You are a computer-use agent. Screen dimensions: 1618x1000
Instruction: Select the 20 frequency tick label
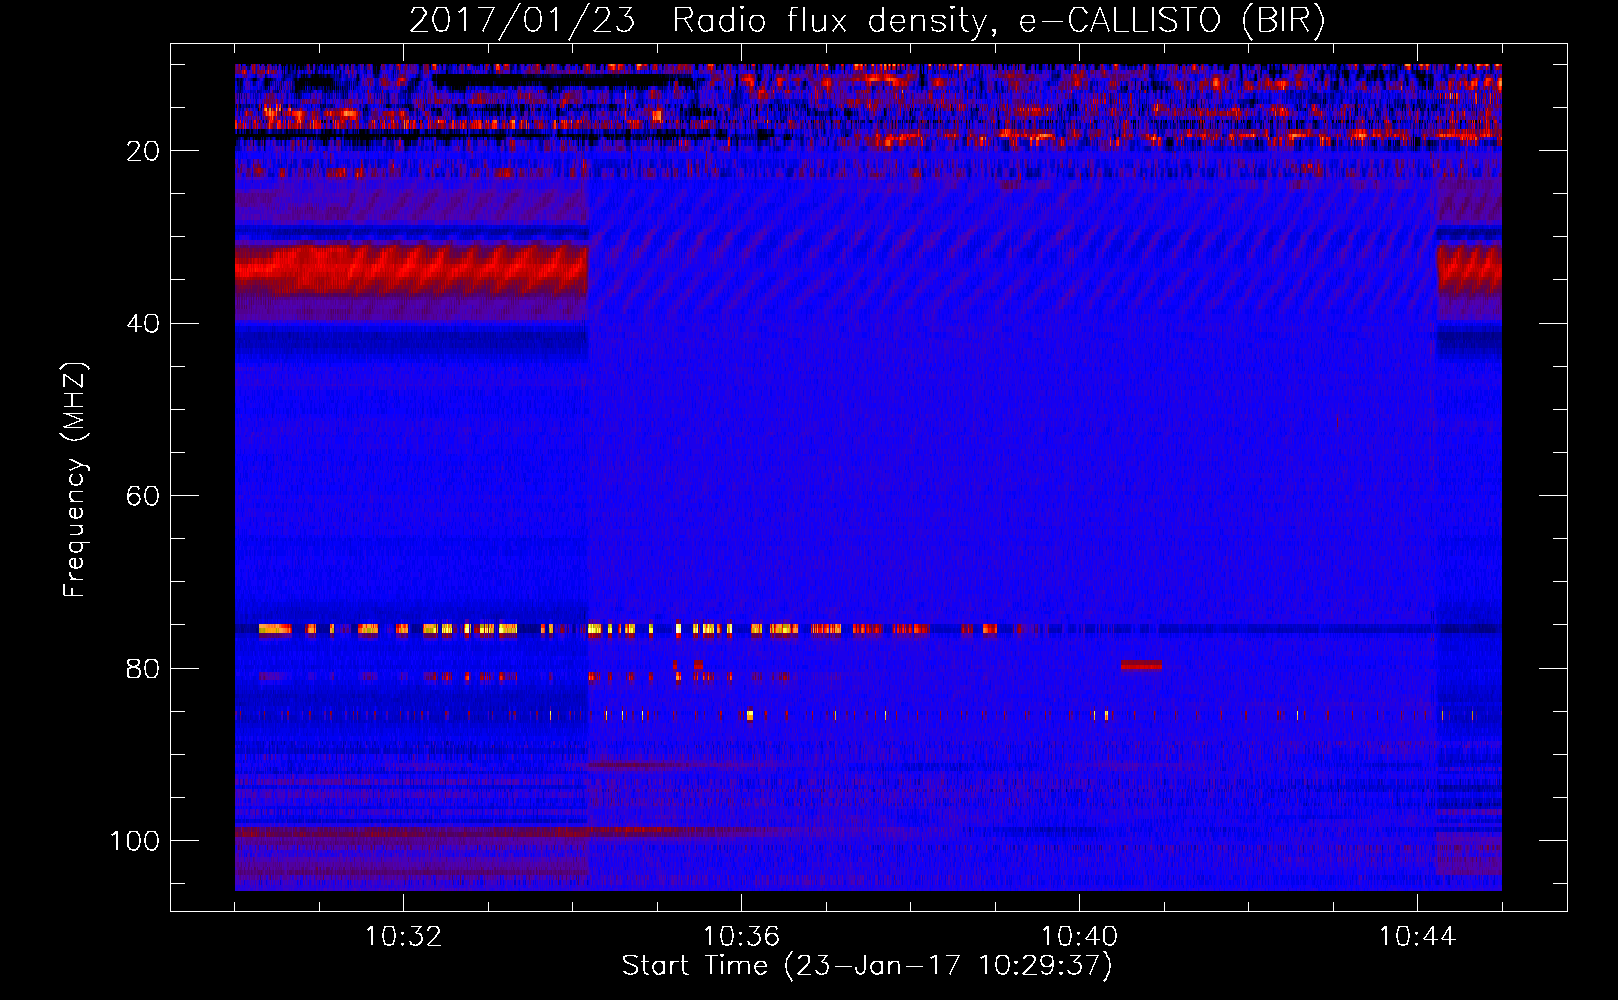pyautogui.click(x=143, y=151)
